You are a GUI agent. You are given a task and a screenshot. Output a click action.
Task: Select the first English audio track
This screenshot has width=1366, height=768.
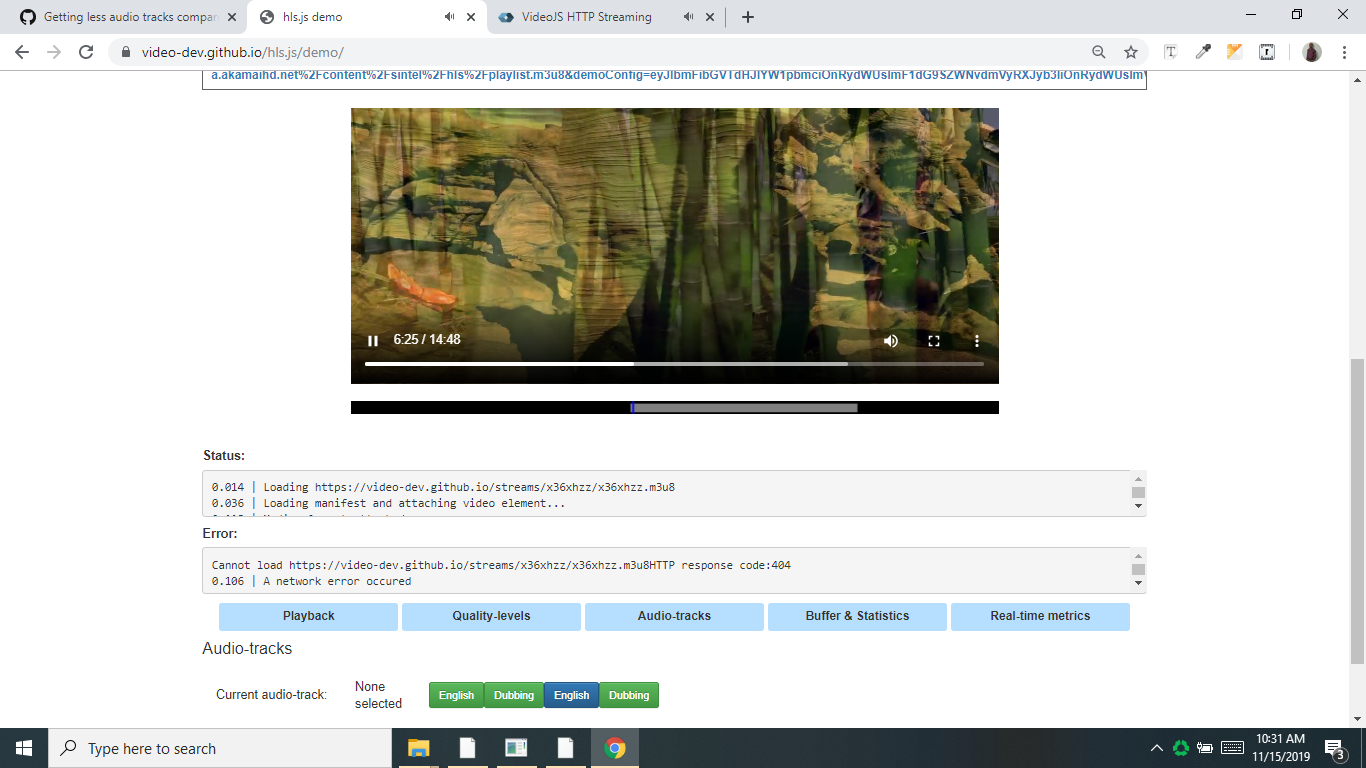pyautogui.click(x=456, y=694)
